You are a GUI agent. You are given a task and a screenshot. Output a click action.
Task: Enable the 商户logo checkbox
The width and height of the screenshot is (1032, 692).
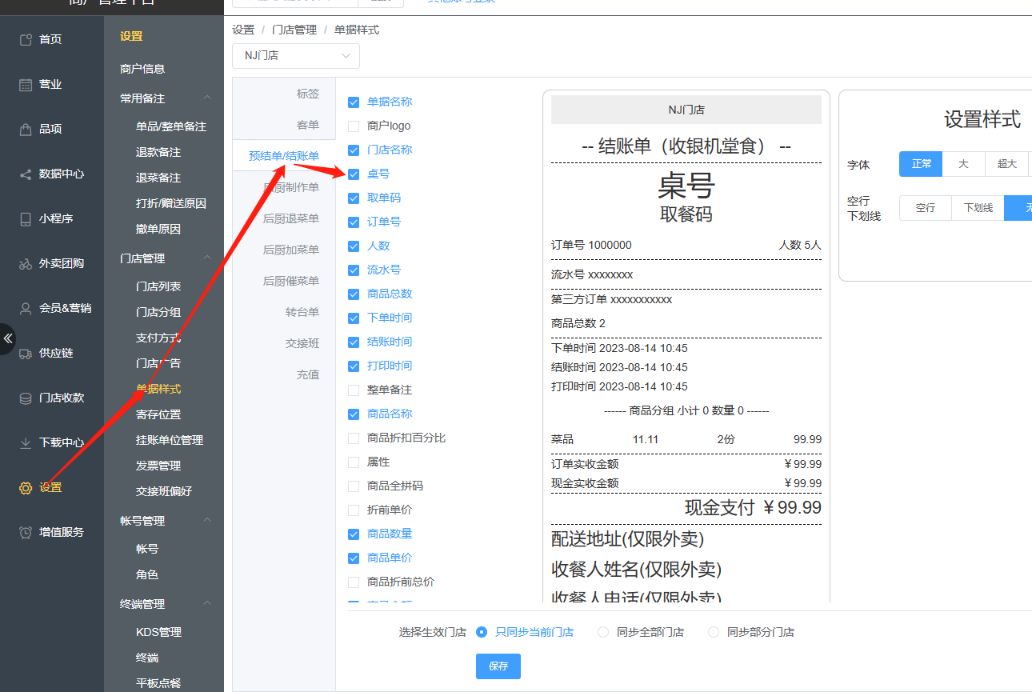coord(353,126)
